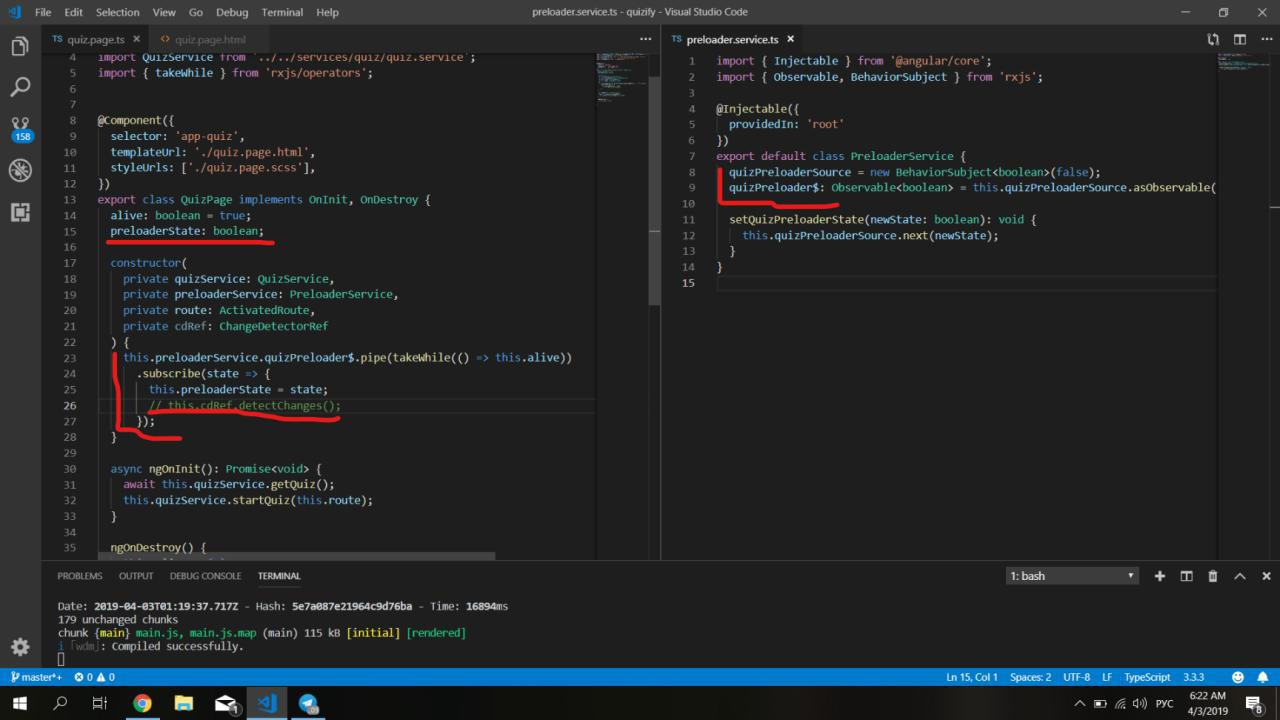Click Open Changes icon in right editor
Viewport: 1280px width, 720px height.
tap(1213, 39)
